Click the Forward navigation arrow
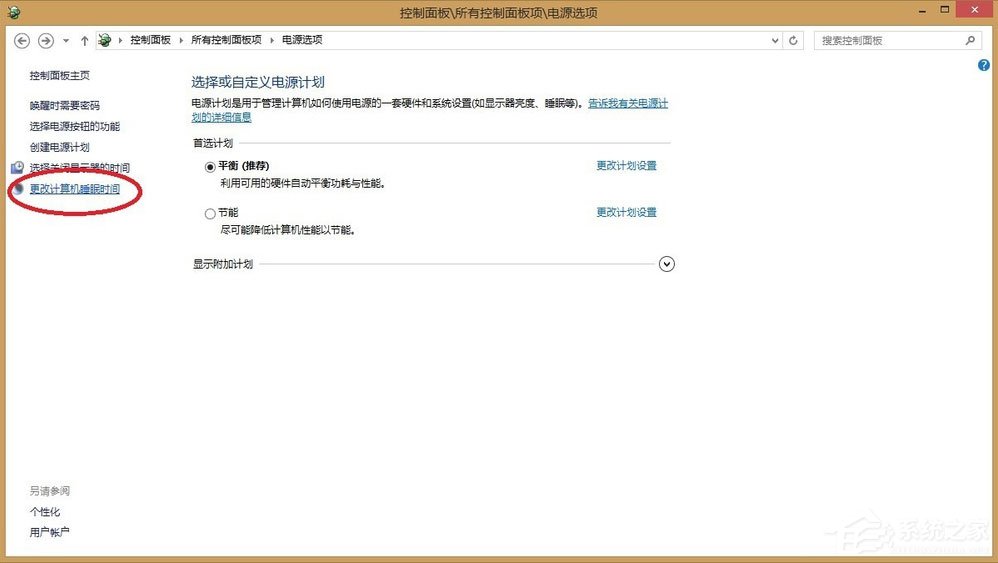Viewport: 998px width, 563px height. 45,40
